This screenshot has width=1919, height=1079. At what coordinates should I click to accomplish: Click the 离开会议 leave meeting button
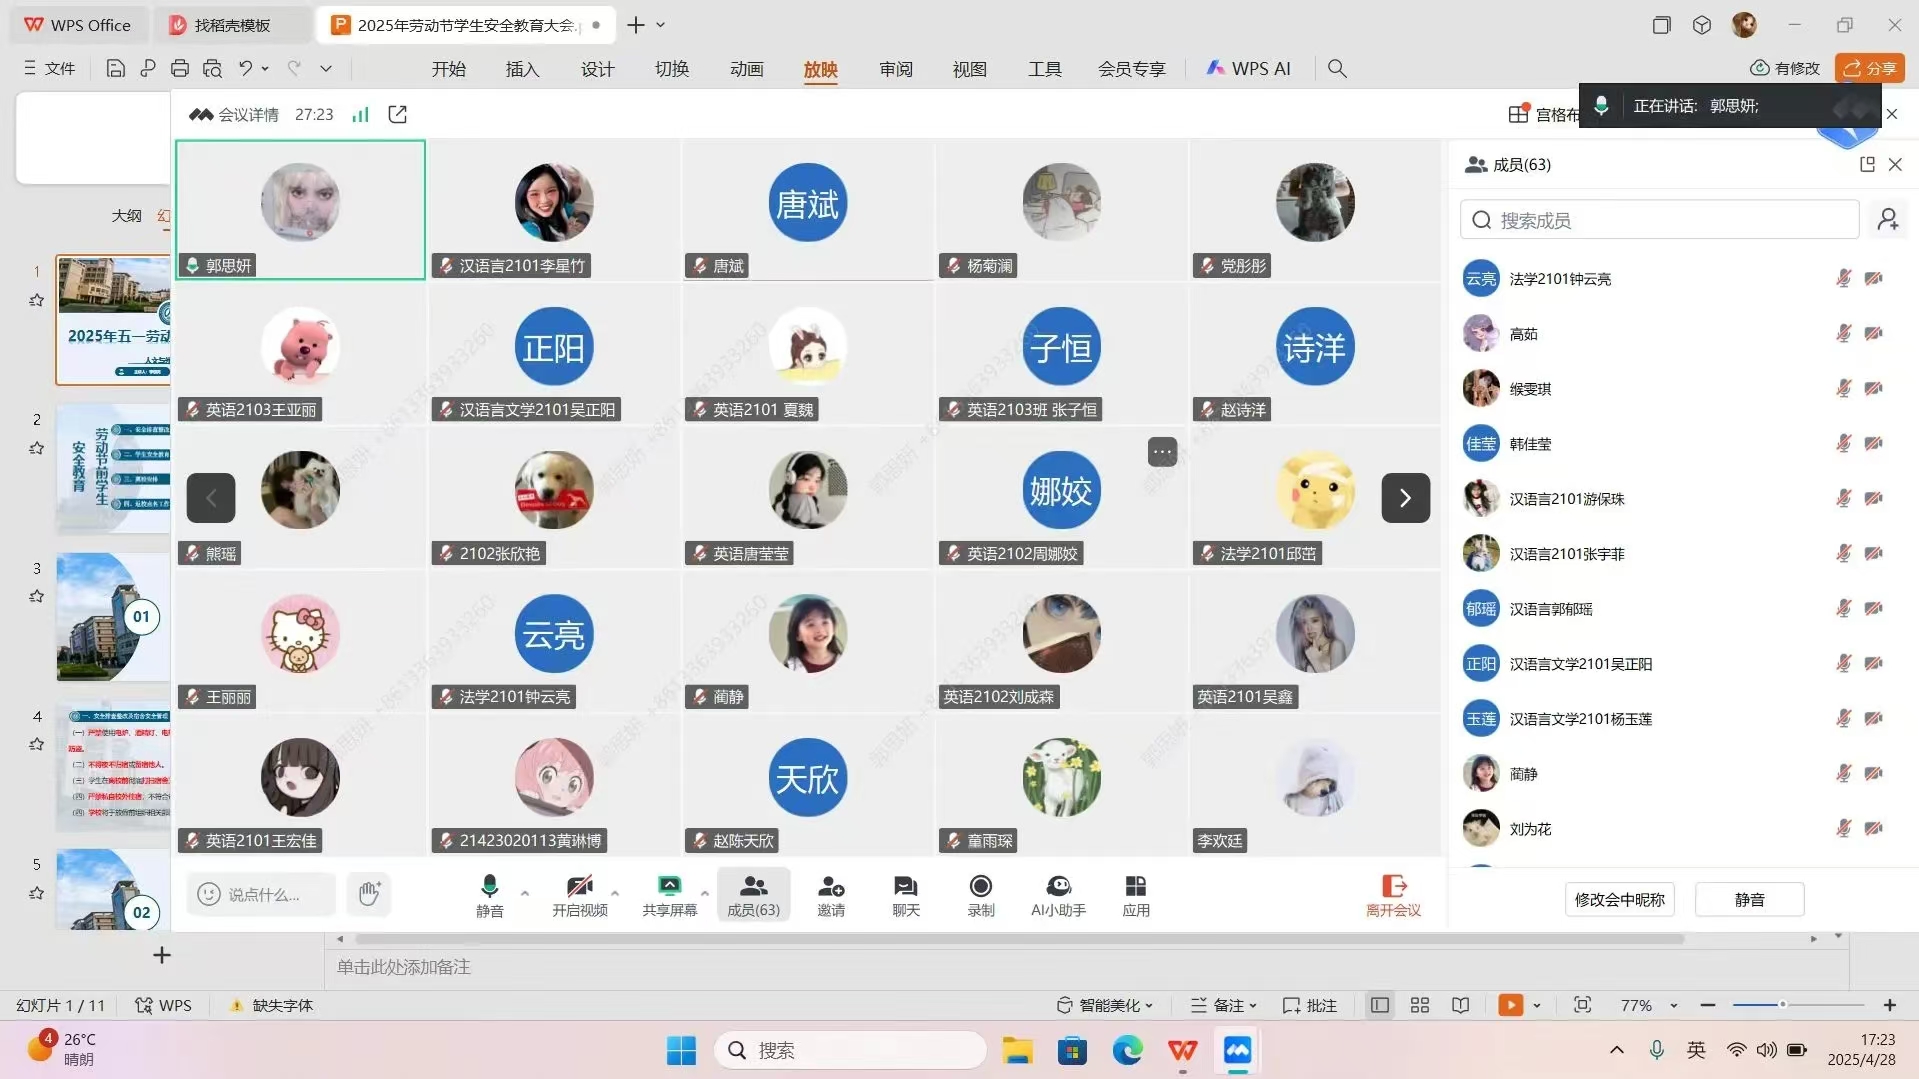click(x=1393, y=895)
